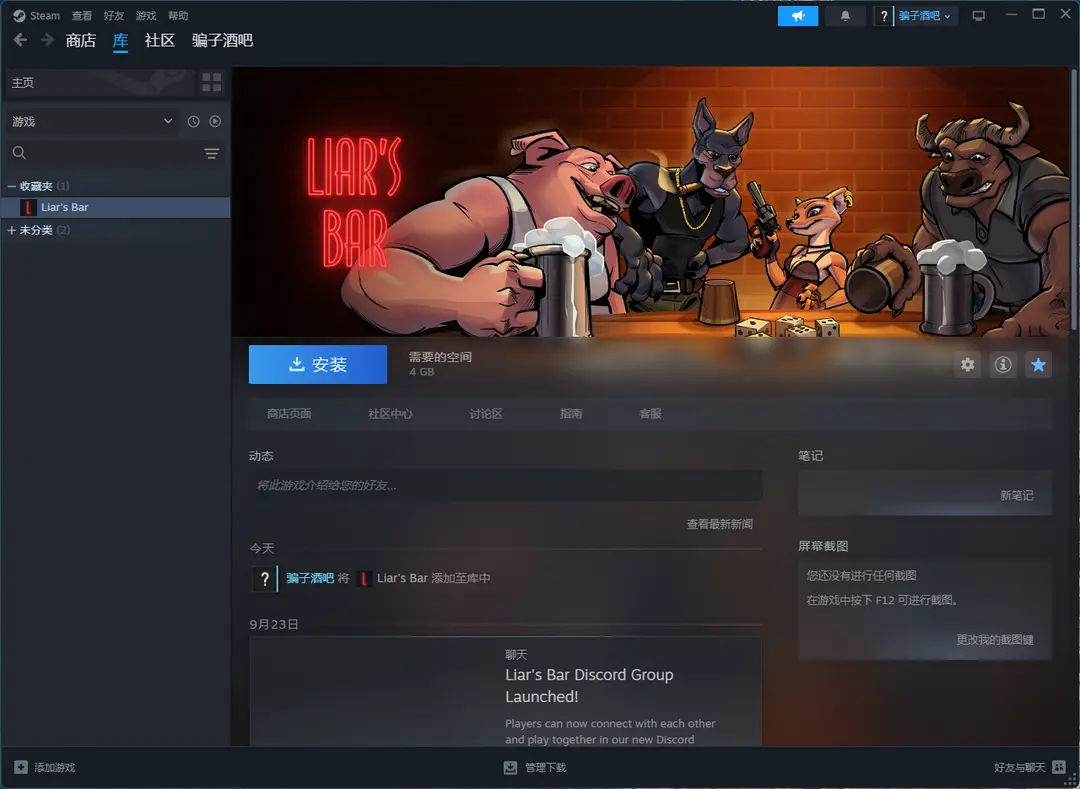Click the Steam logo menu
1080x789 pixels.
click(x=19, y=15)
